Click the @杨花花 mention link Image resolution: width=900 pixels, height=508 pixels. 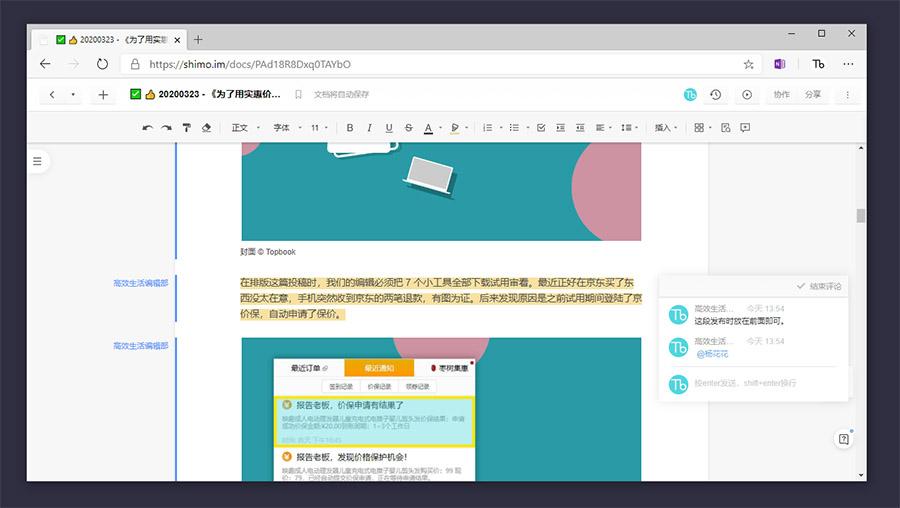(x=712, y=354)
